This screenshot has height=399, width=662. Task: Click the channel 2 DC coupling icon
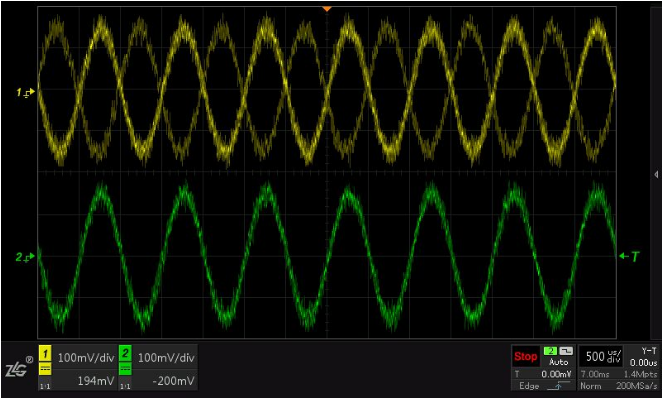coord(125,369)
